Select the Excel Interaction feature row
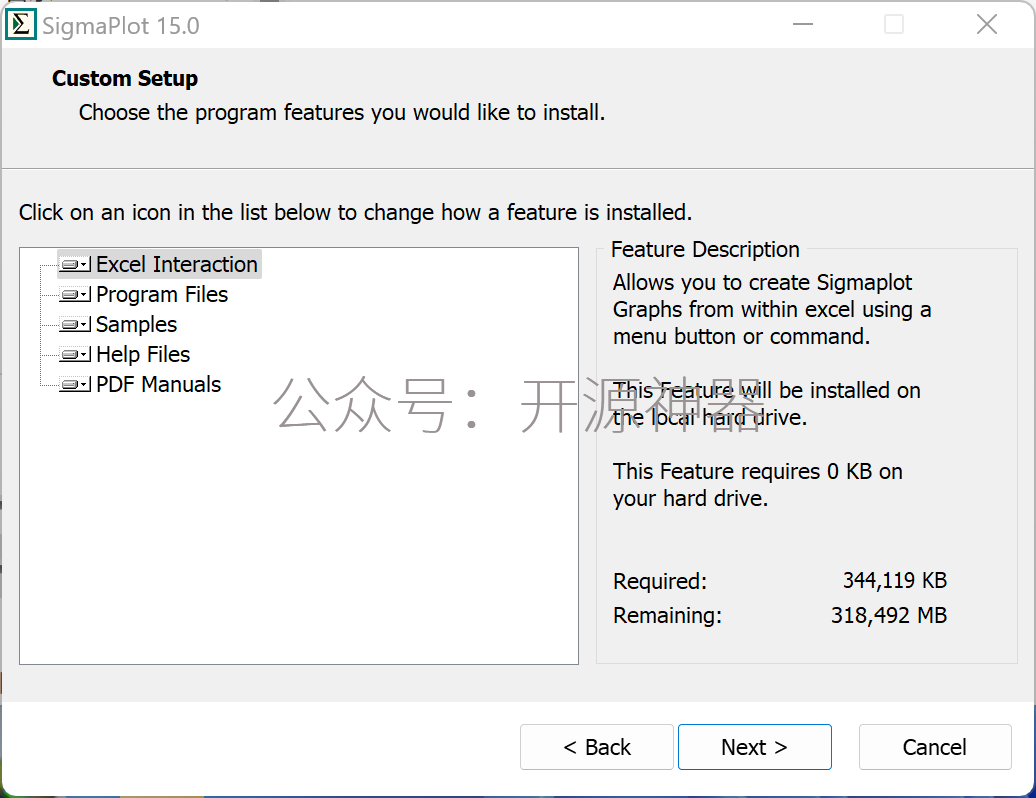This screenshot has height=798, width=1036. [160, 264]
